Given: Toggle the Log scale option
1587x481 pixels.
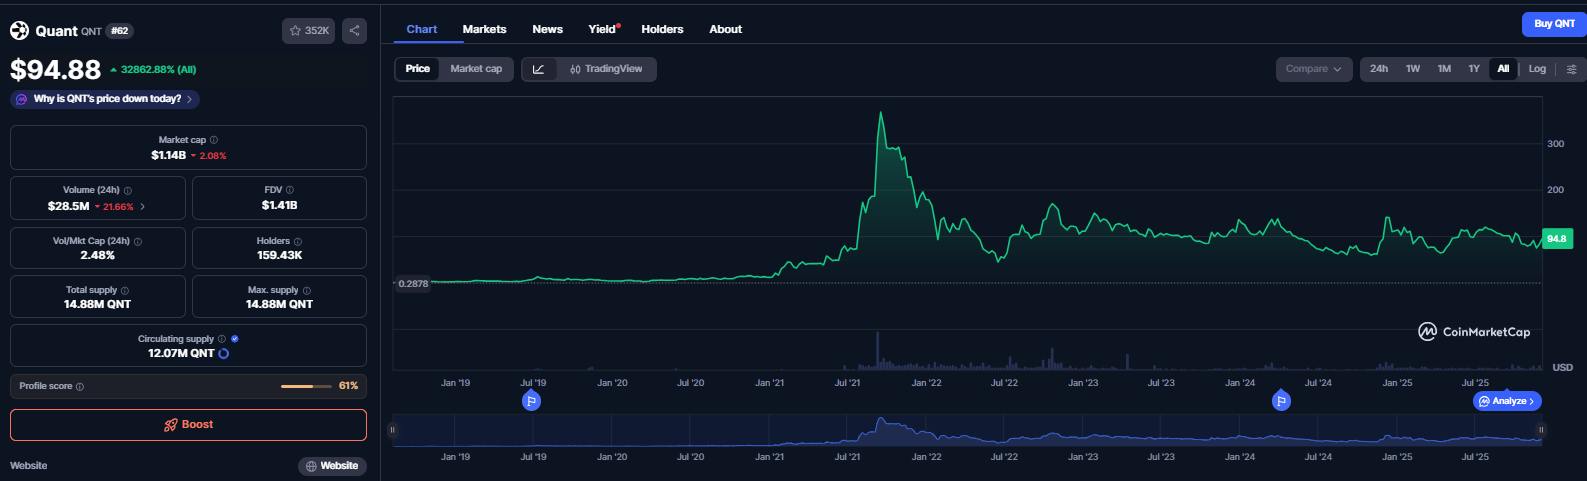Looking at the screenshot, I should click(1537, 69).
